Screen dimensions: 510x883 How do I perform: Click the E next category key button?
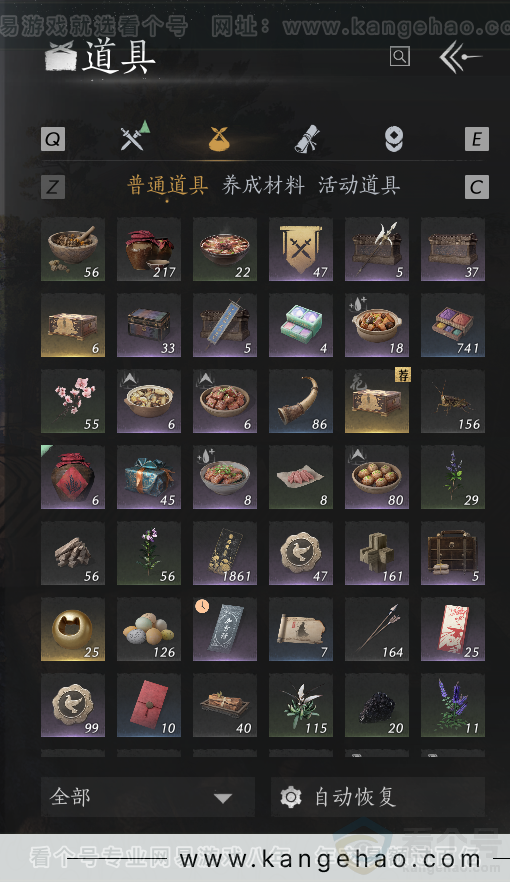click(x=477, y=139)
